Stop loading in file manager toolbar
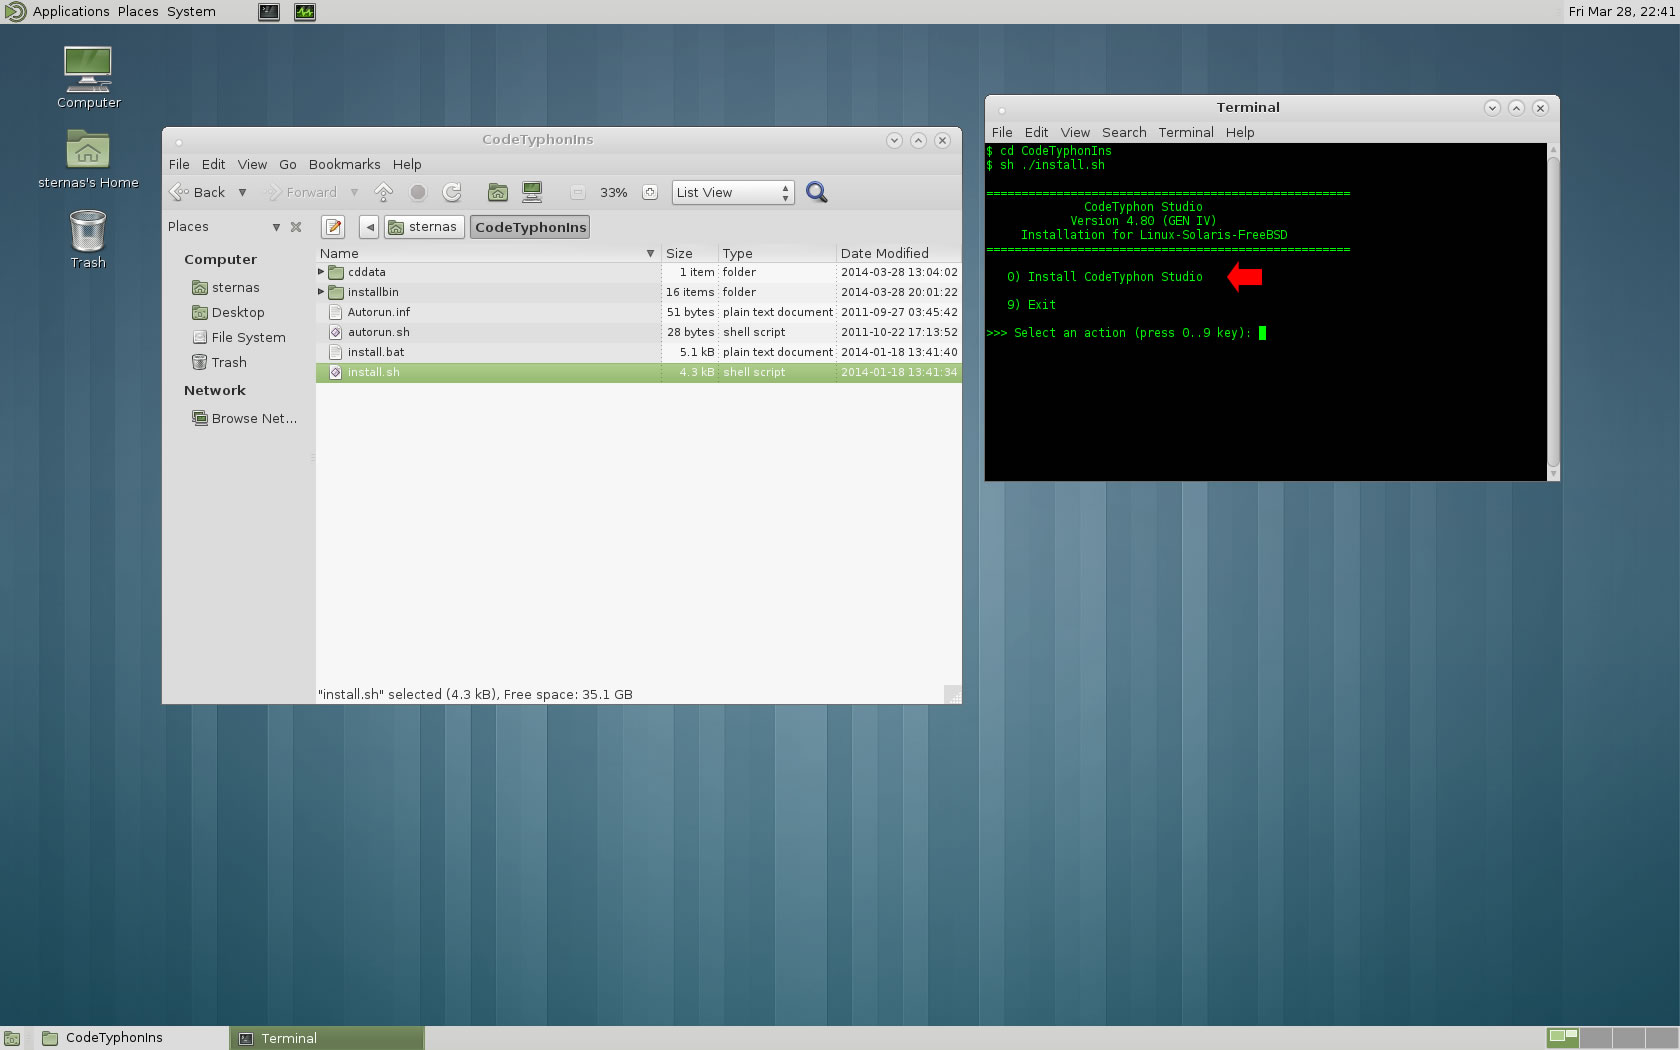Screen dimensions: 1680x1050 (418, 192)
